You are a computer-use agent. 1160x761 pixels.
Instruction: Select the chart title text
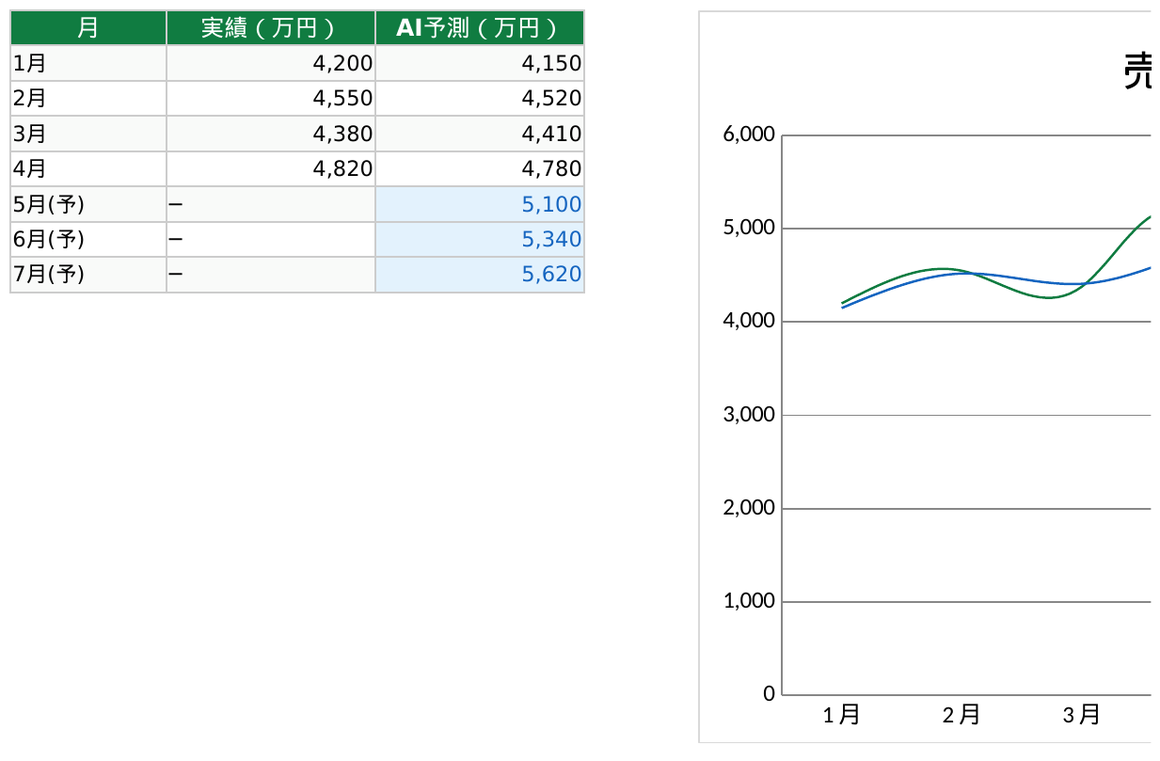(1138, 72)
